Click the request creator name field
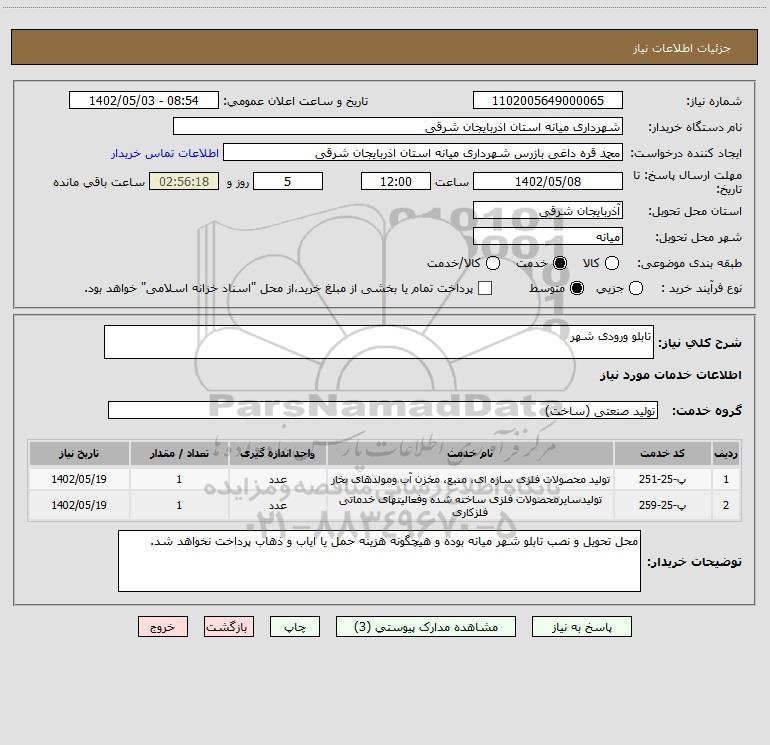Image resolution: width=770 pixels, height=745 pixels. click(x=423, y=153)
